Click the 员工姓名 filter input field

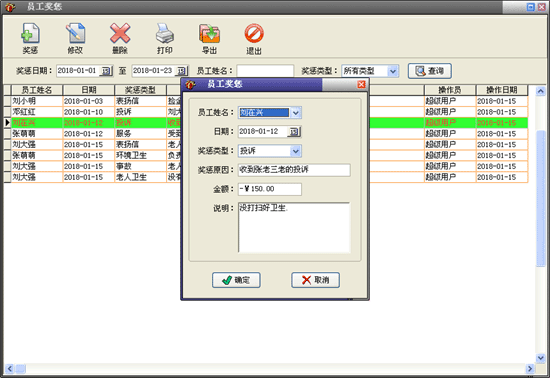tap(265, 71)
